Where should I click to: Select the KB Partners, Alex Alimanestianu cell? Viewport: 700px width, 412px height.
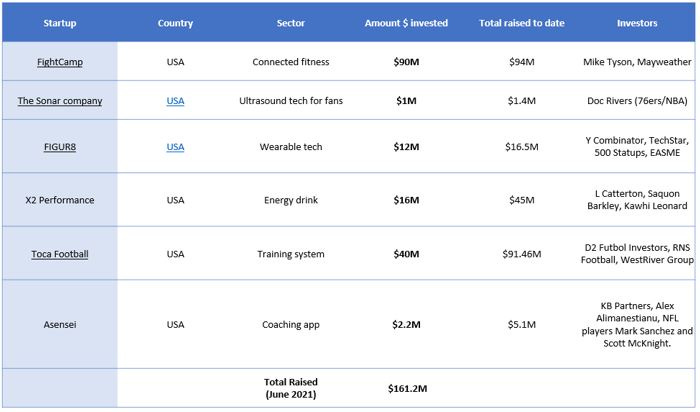point(637,325)
